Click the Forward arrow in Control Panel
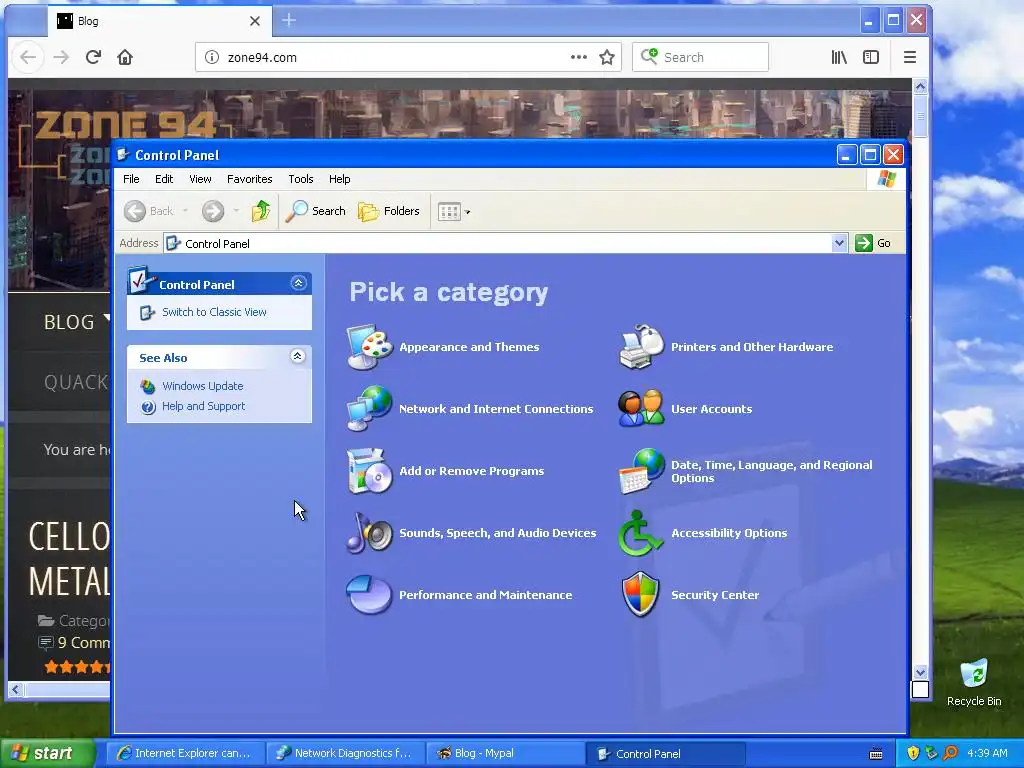 pyautogui.click(x=213, y=211)
